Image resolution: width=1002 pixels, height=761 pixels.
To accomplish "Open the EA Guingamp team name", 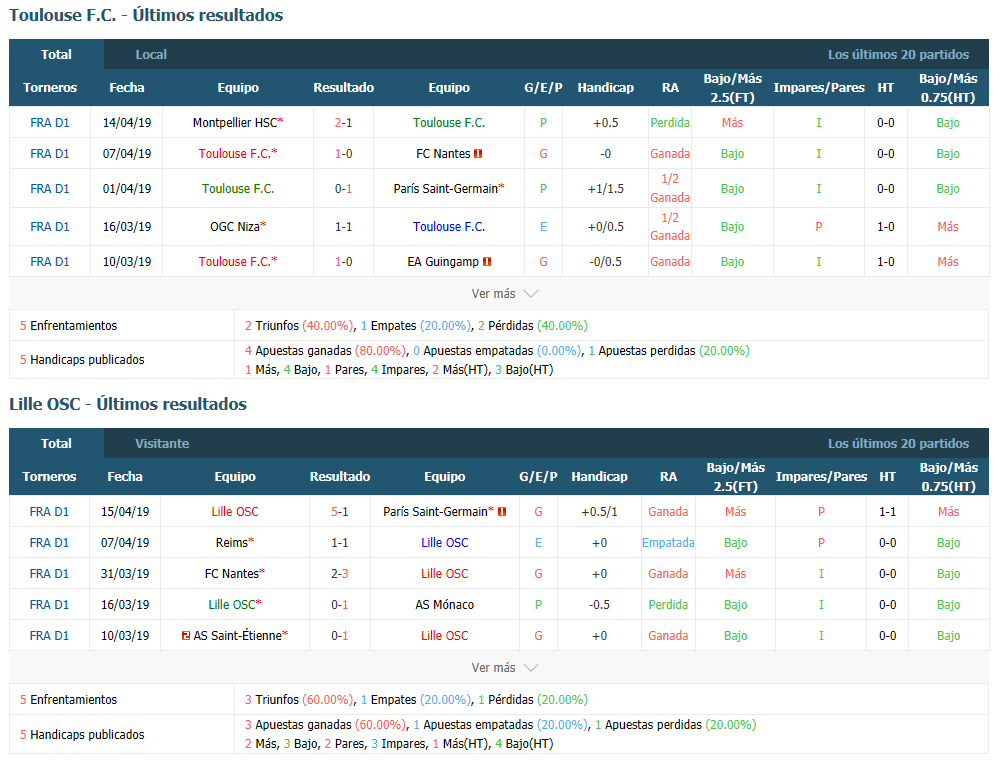I will pos(443,262).
